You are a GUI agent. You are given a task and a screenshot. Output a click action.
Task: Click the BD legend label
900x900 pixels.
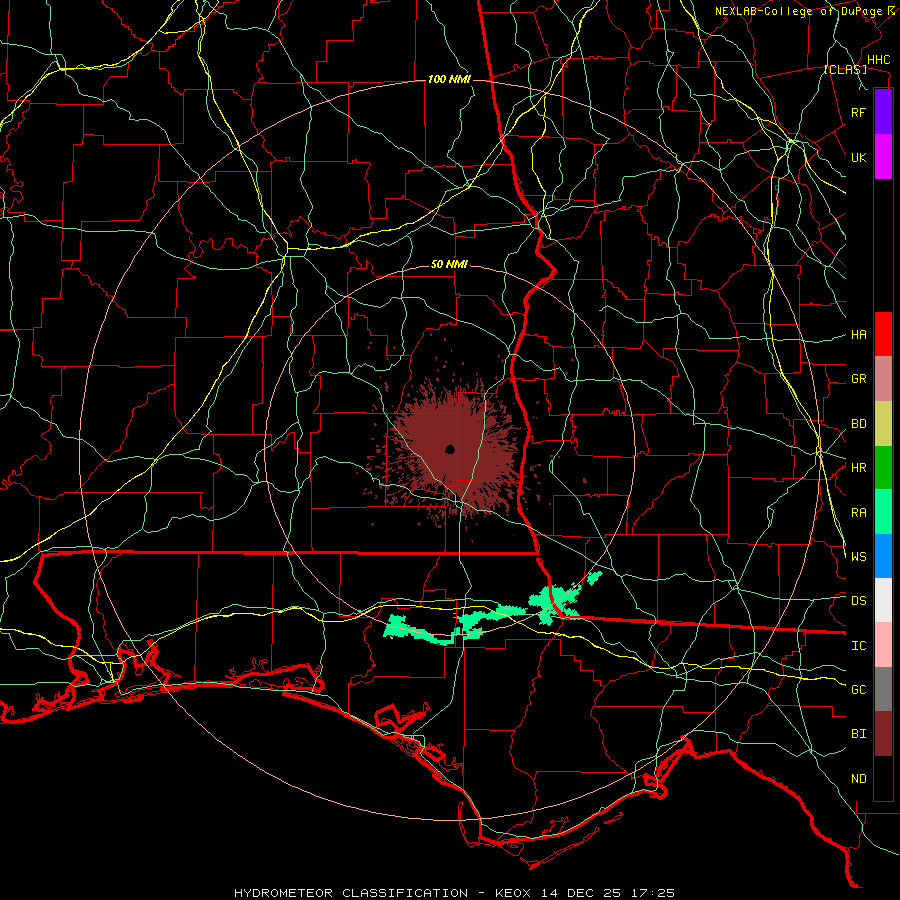(x=859, y=424)
